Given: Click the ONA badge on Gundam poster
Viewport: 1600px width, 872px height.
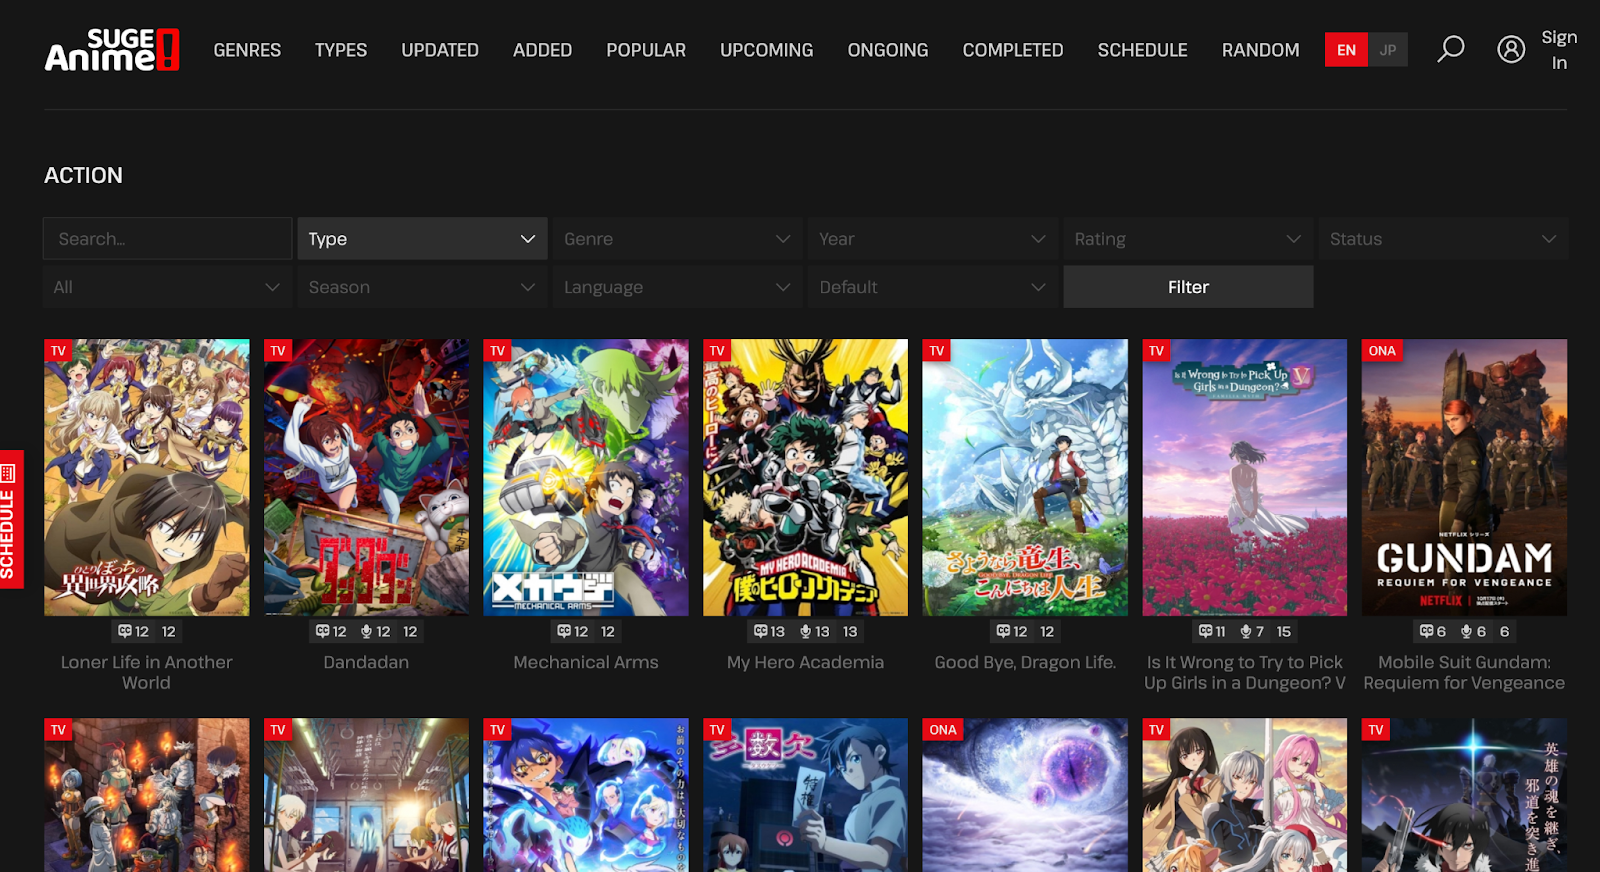Looking at the screenshot, I should point(1382,350).
